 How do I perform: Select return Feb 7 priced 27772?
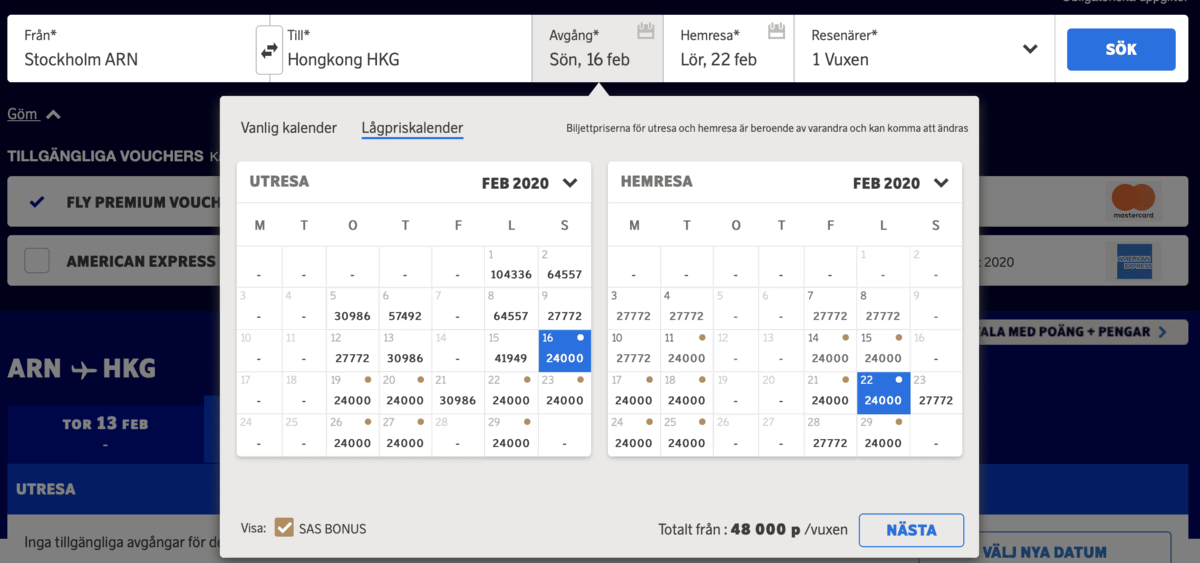click(x=830, y=308)
